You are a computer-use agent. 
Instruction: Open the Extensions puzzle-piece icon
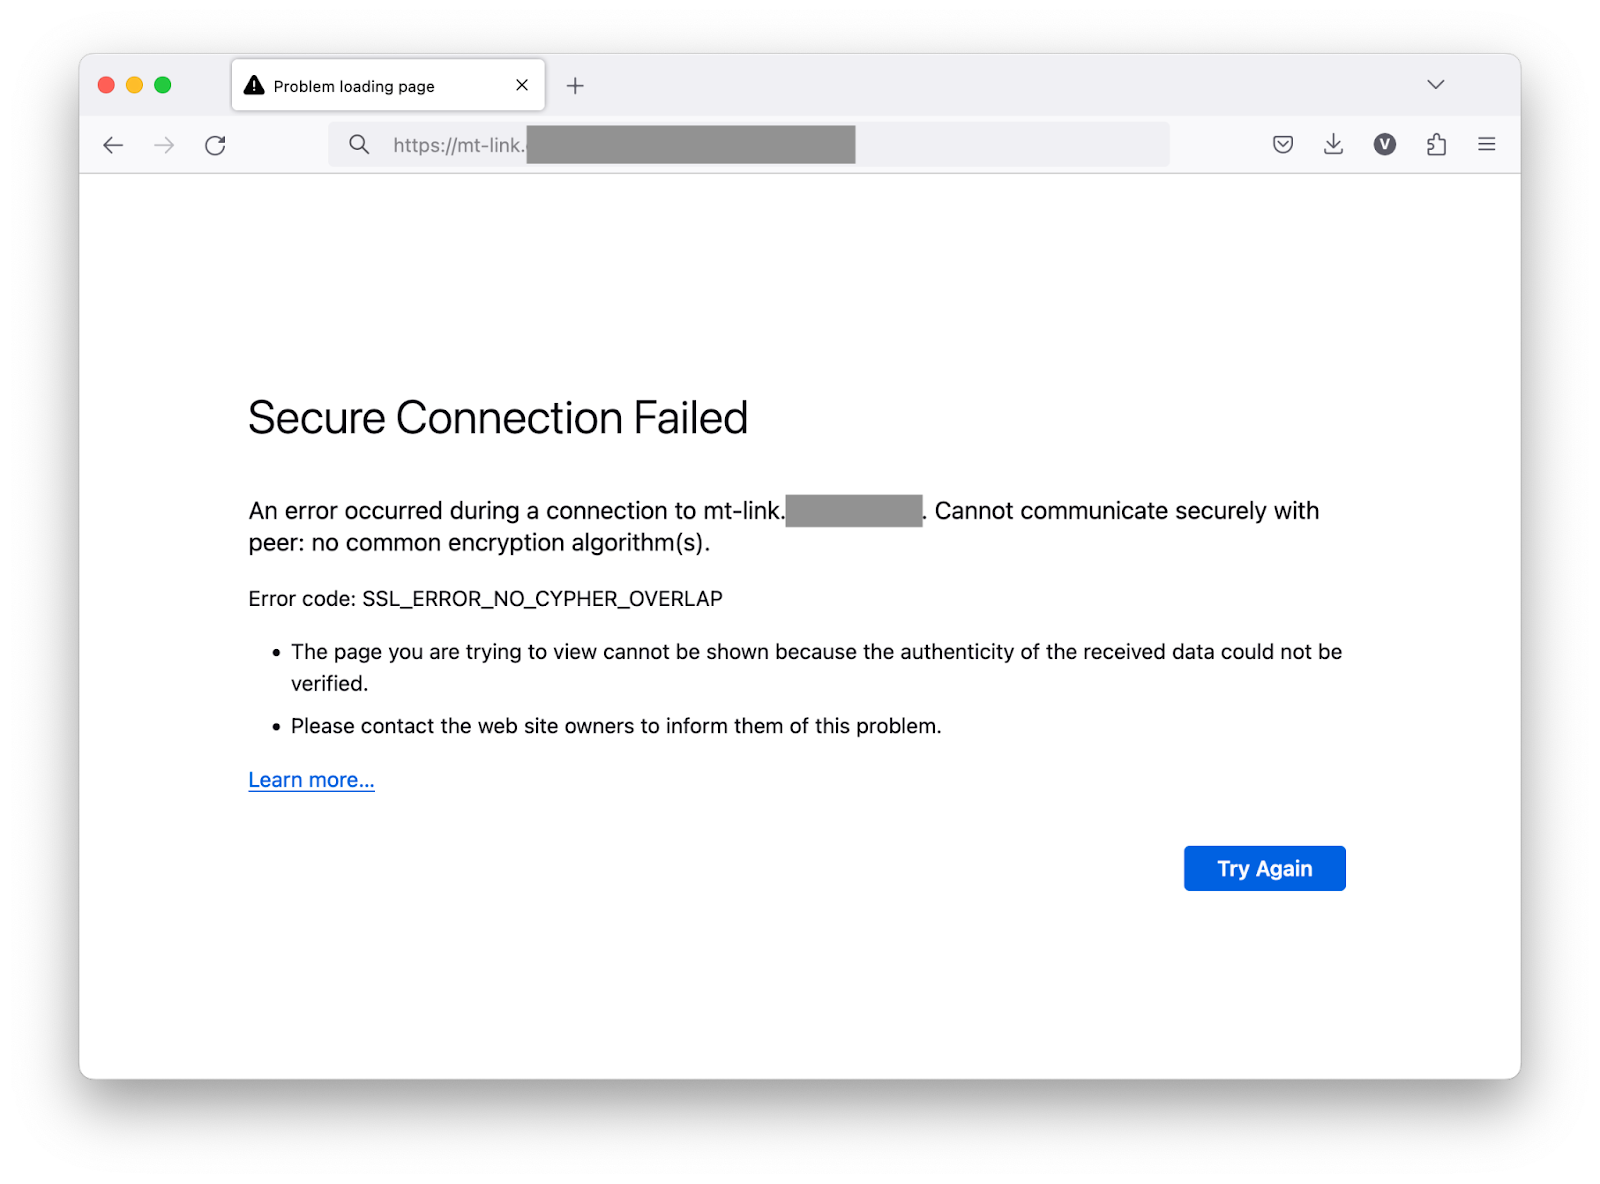coord(1437,144)
